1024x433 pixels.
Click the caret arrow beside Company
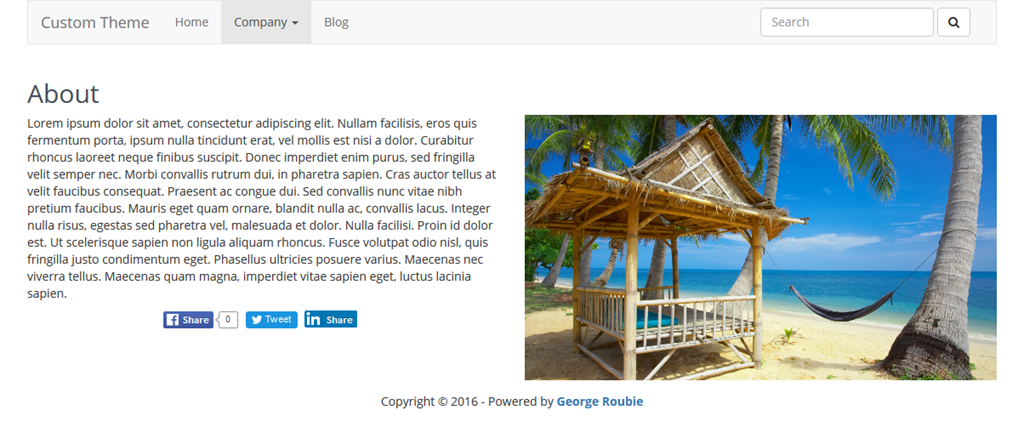(295, 23)
